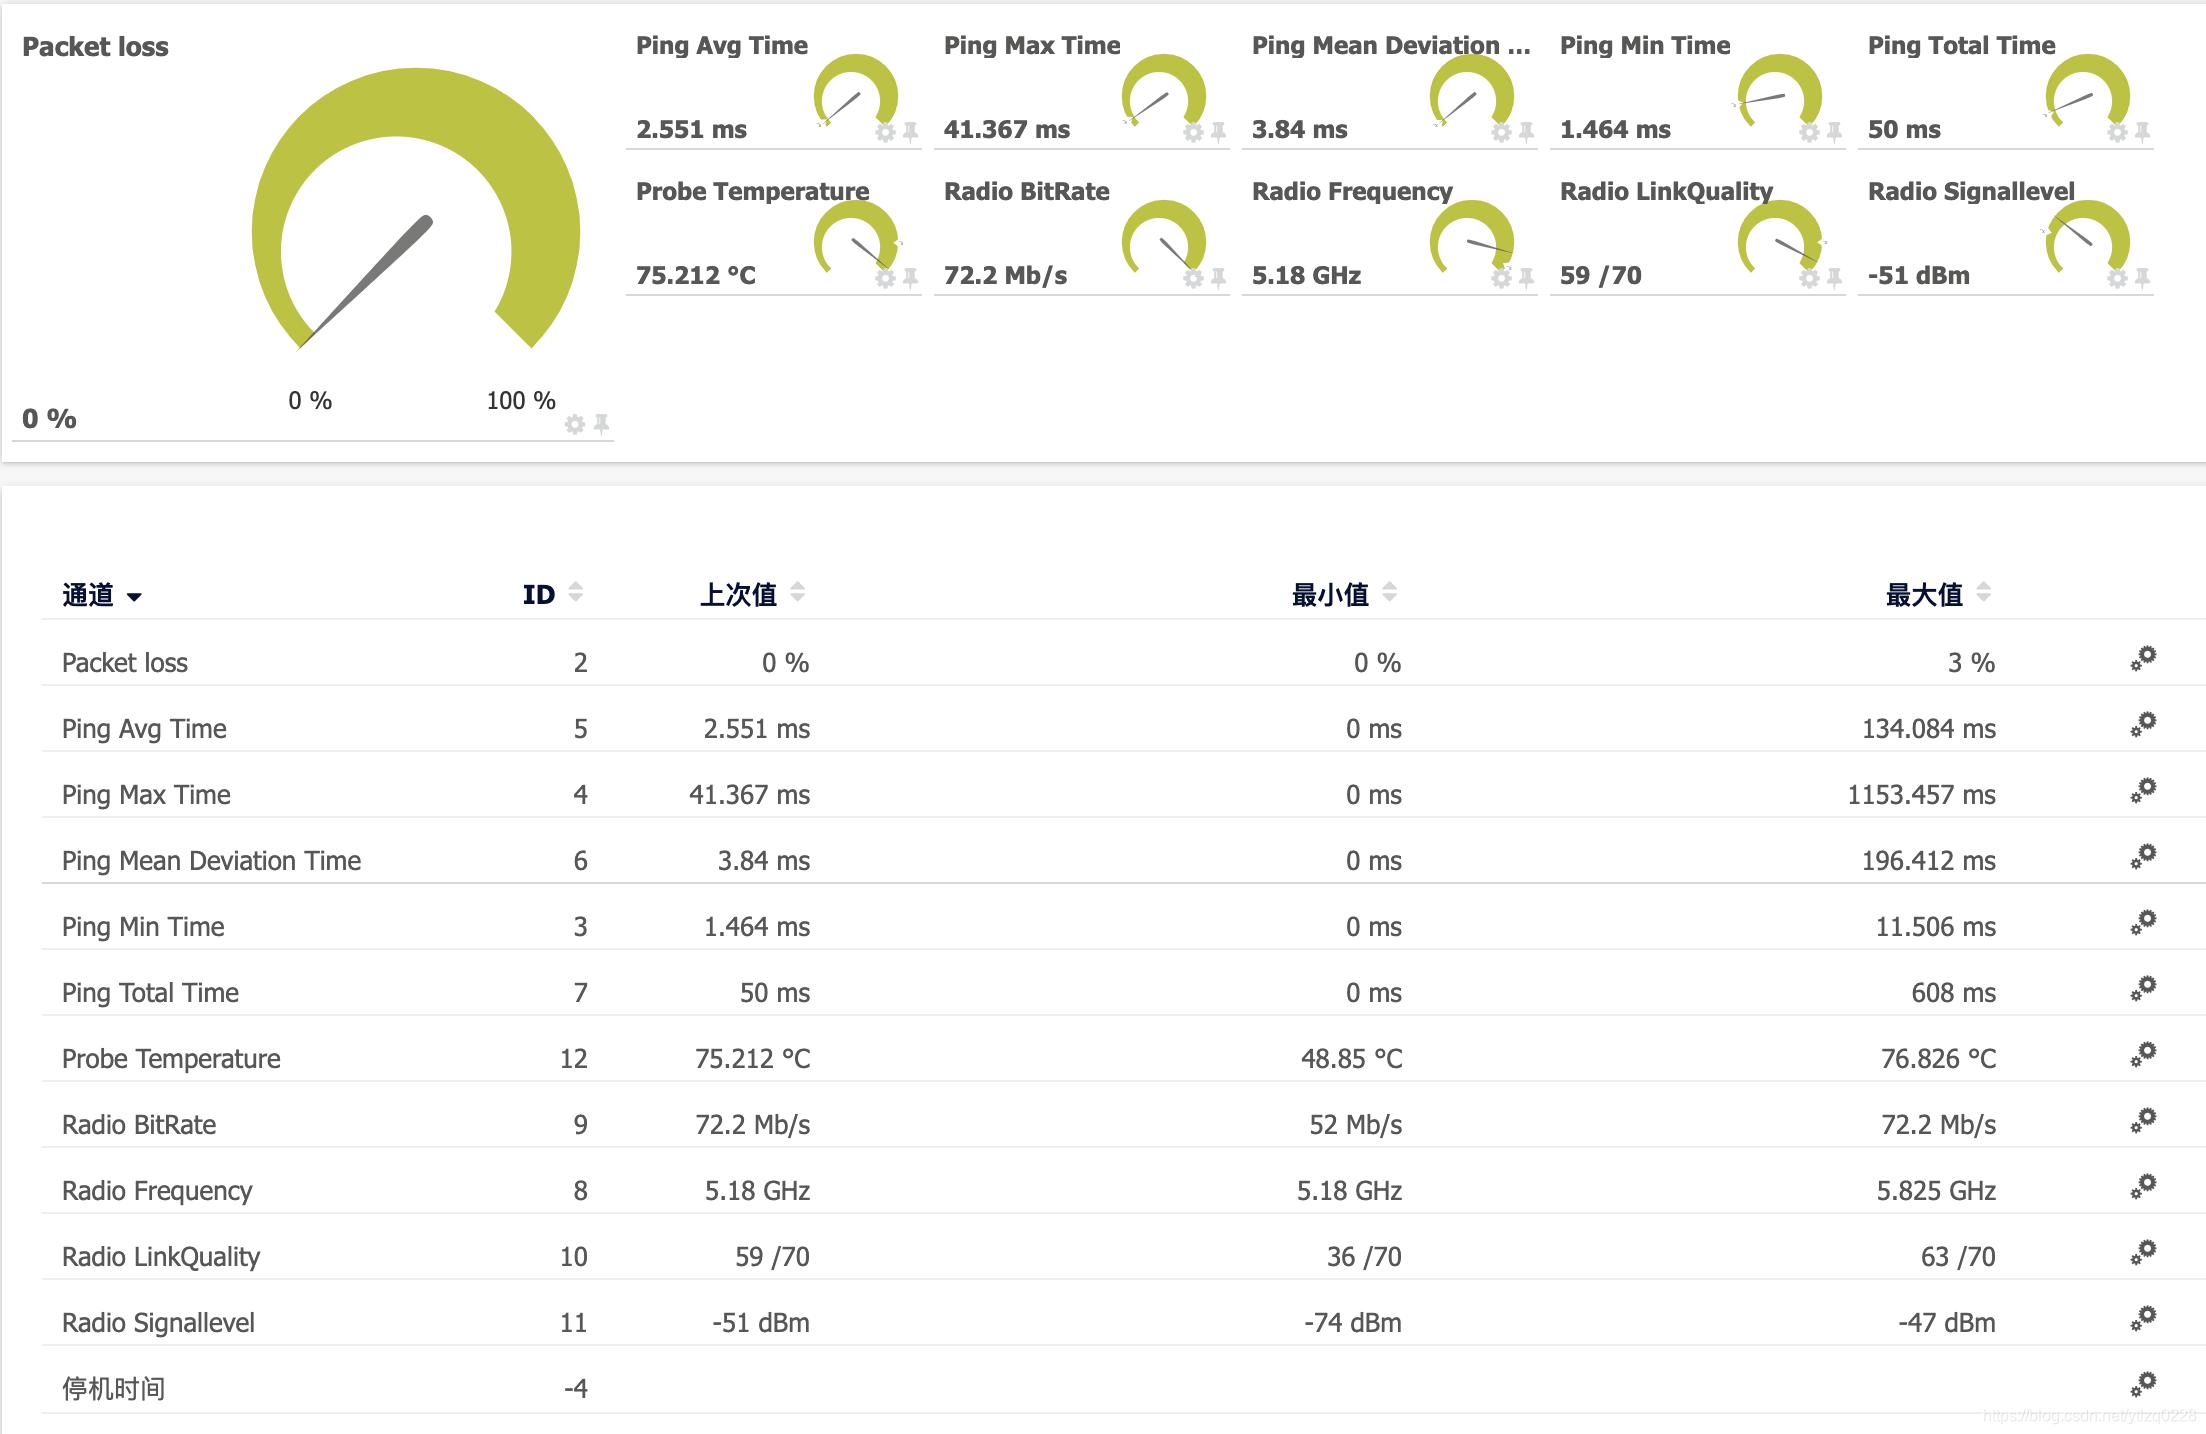This screenshot has width=2206, height=1434.
Task: Sort table by ID column
Action: point(552,594)
